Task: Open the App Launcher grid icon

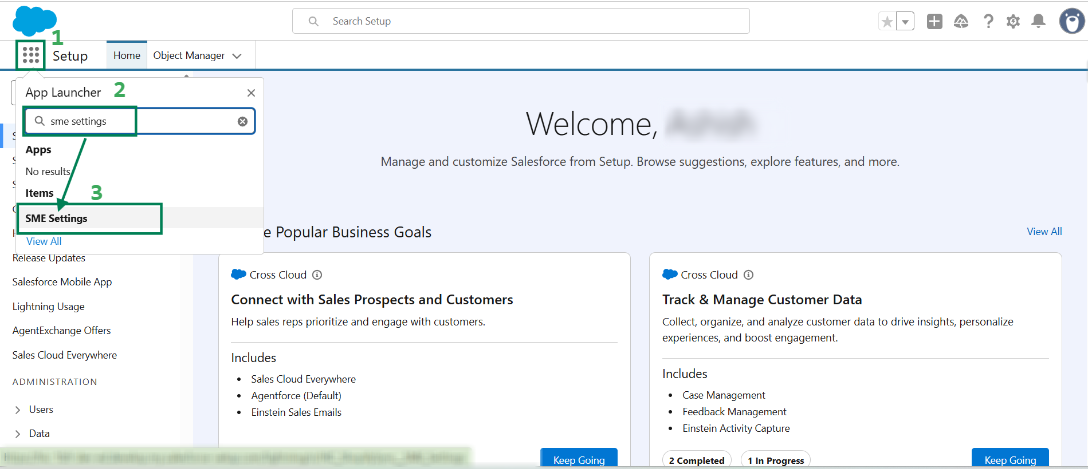Action: (31, 56)
